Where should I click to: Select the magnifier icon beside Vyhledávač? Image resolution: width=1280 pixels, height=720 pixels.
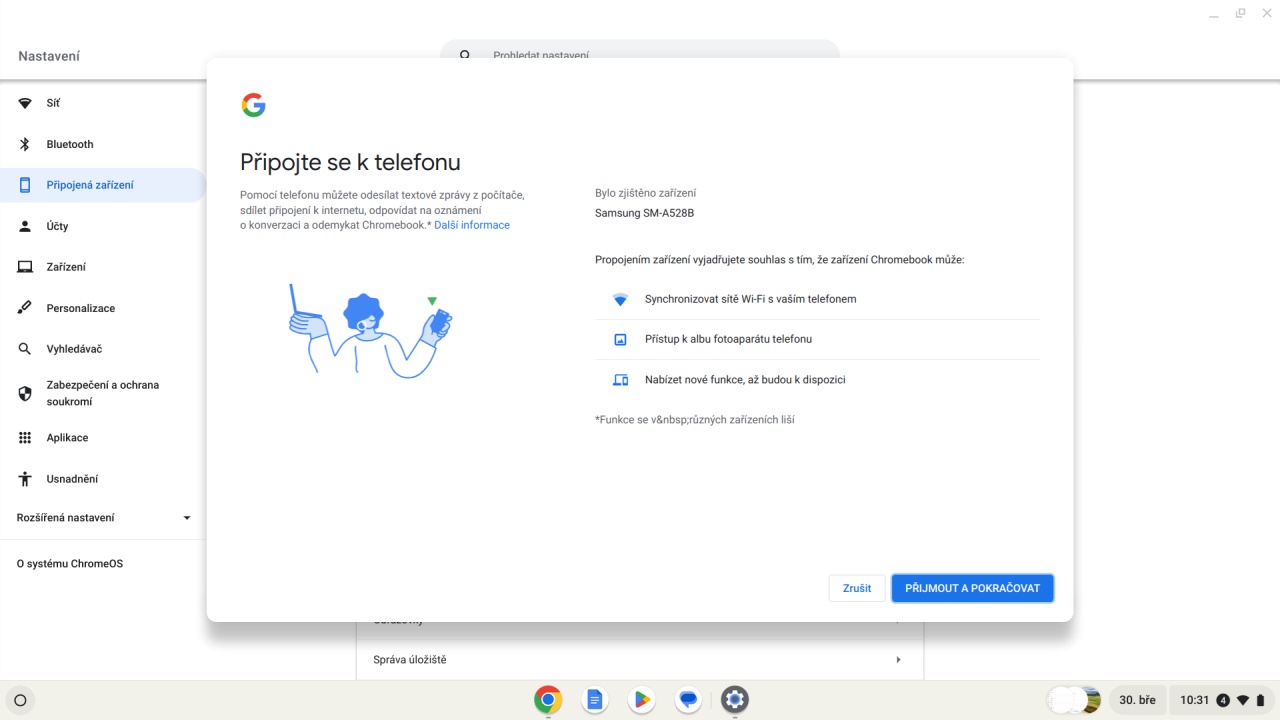pyautogui.click(x=25, y=349)
